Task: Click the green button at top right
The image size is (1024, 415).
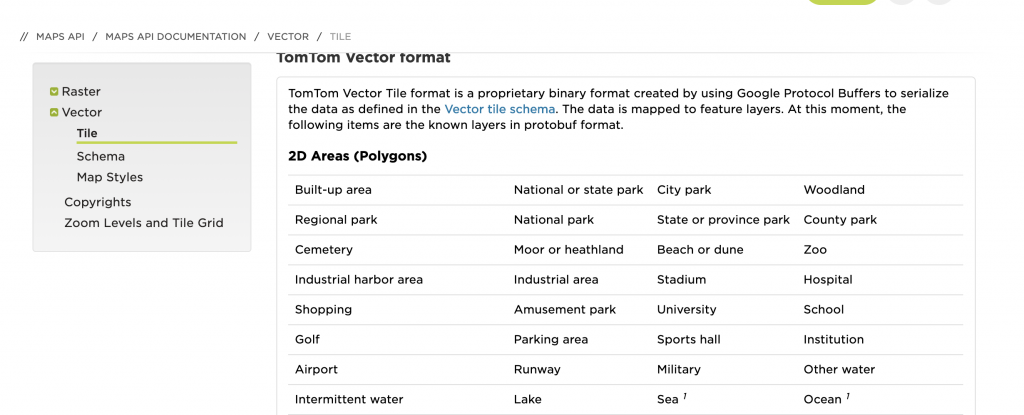Action: point(842,2)
